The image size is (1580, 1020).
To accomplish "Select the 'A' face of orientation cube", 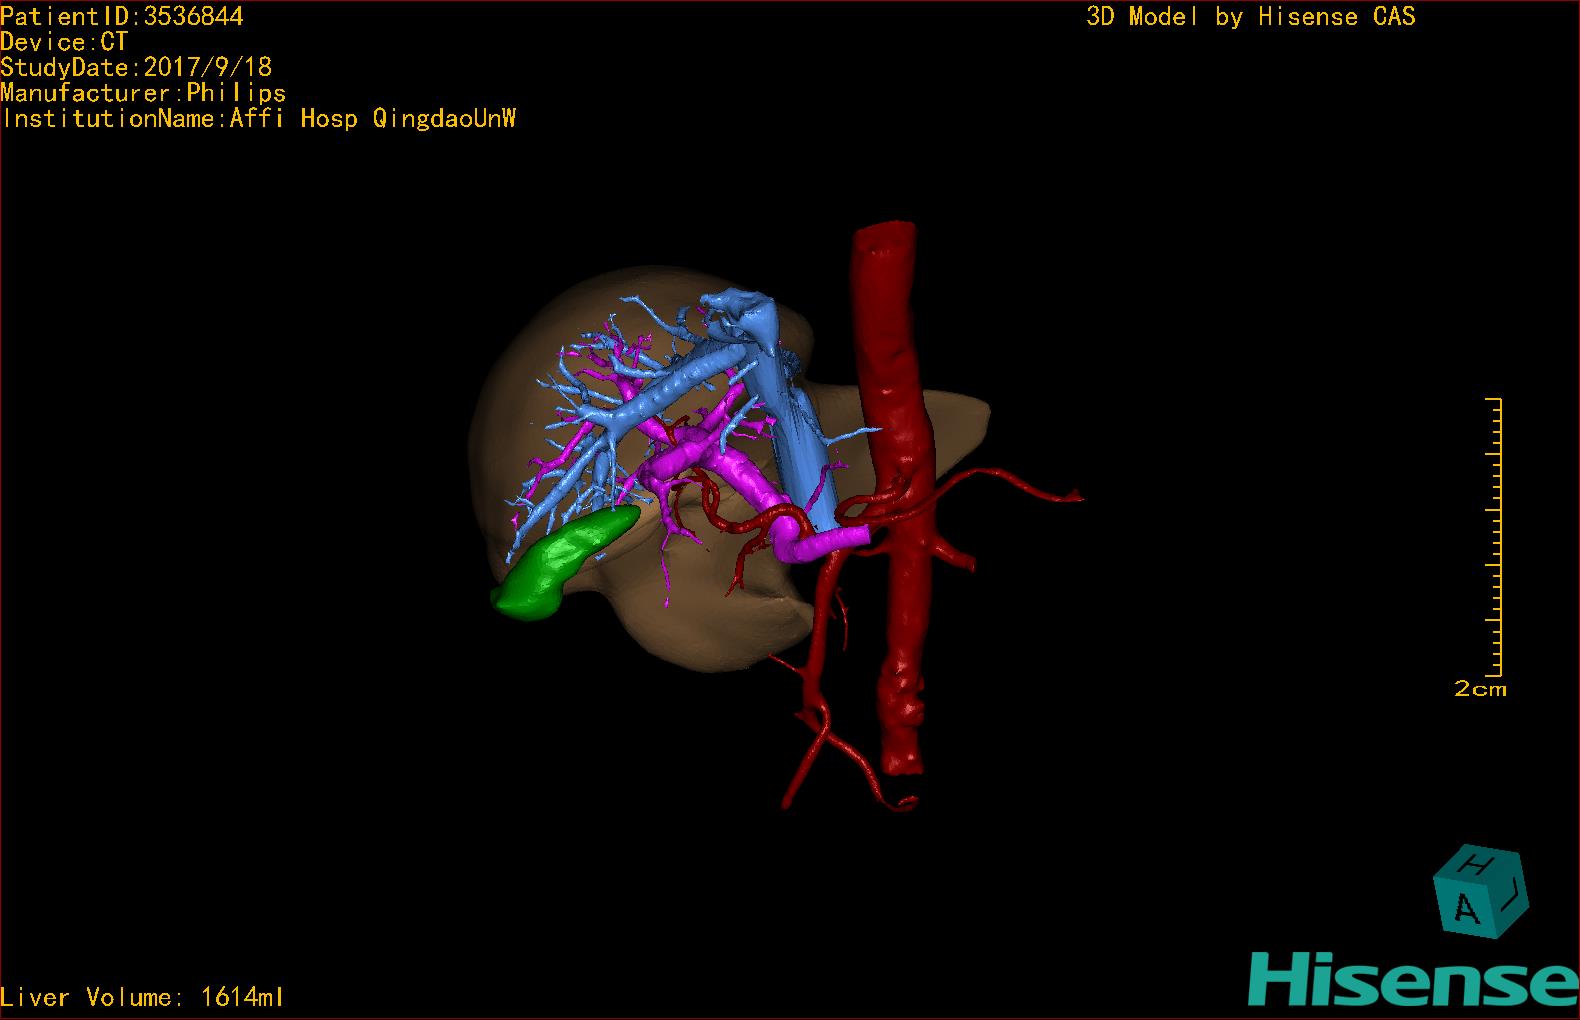I will pos(1466,909).
